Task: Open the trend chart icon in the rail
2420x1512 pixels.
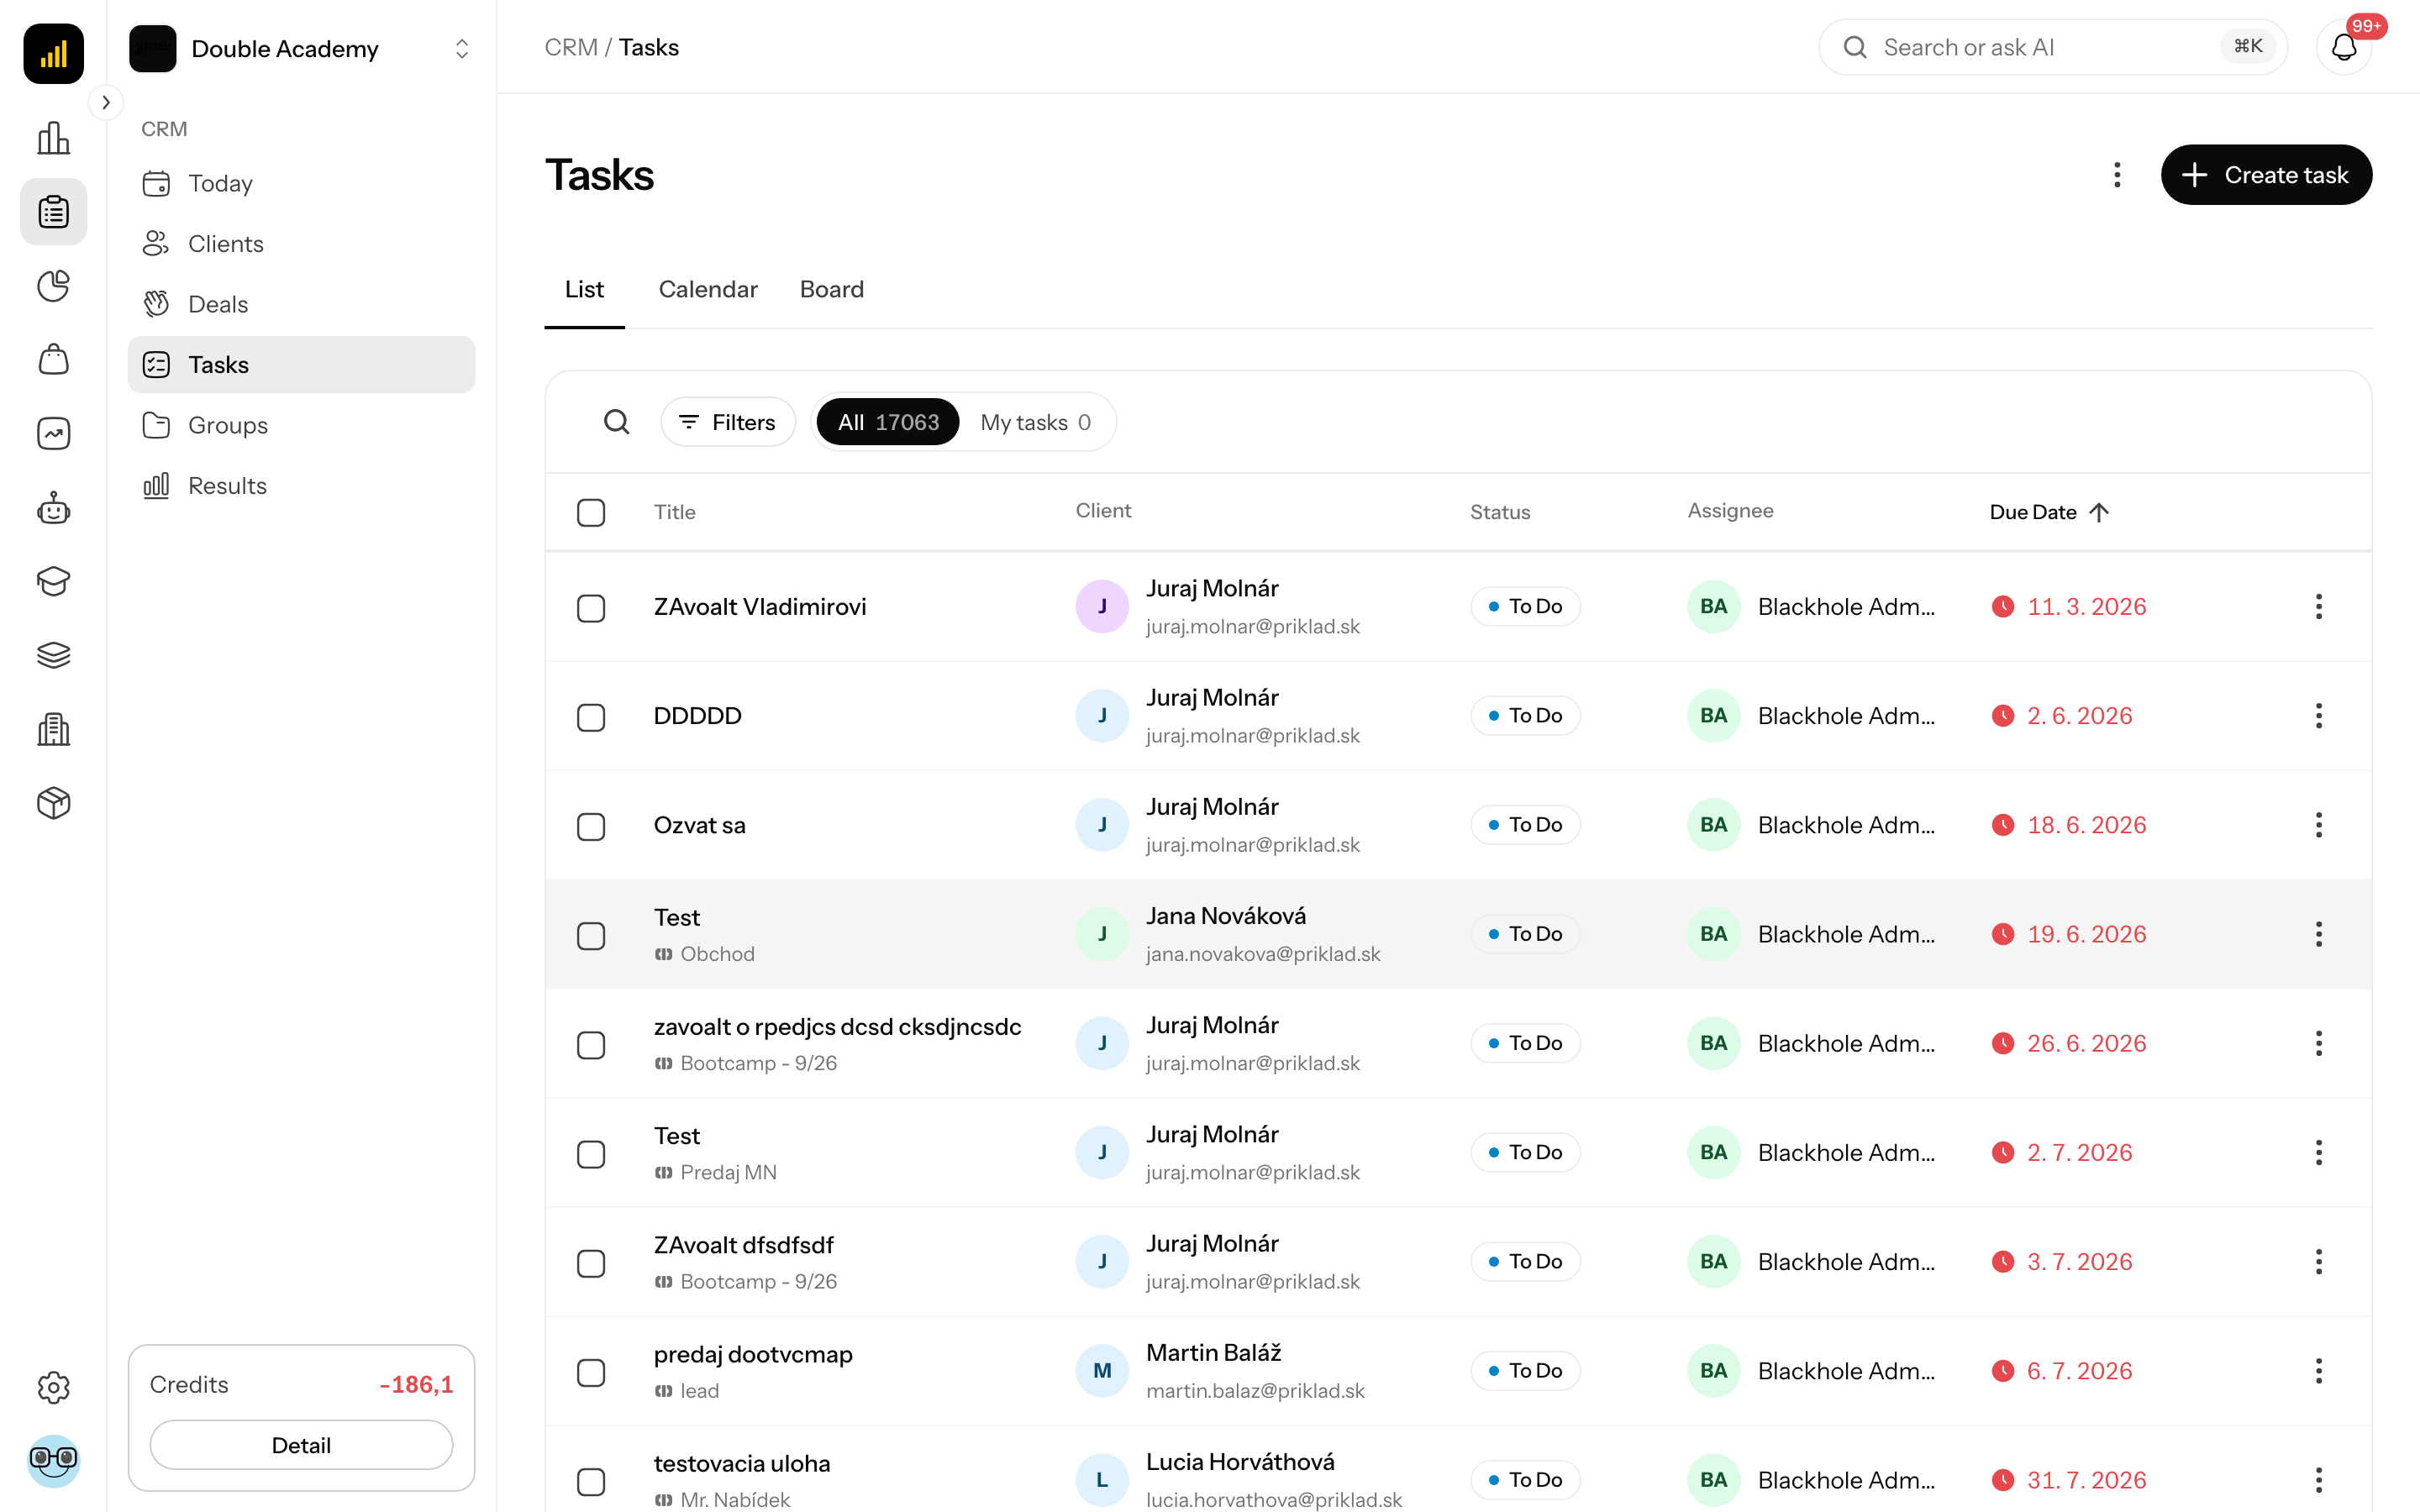Action: tap(53, 433)
